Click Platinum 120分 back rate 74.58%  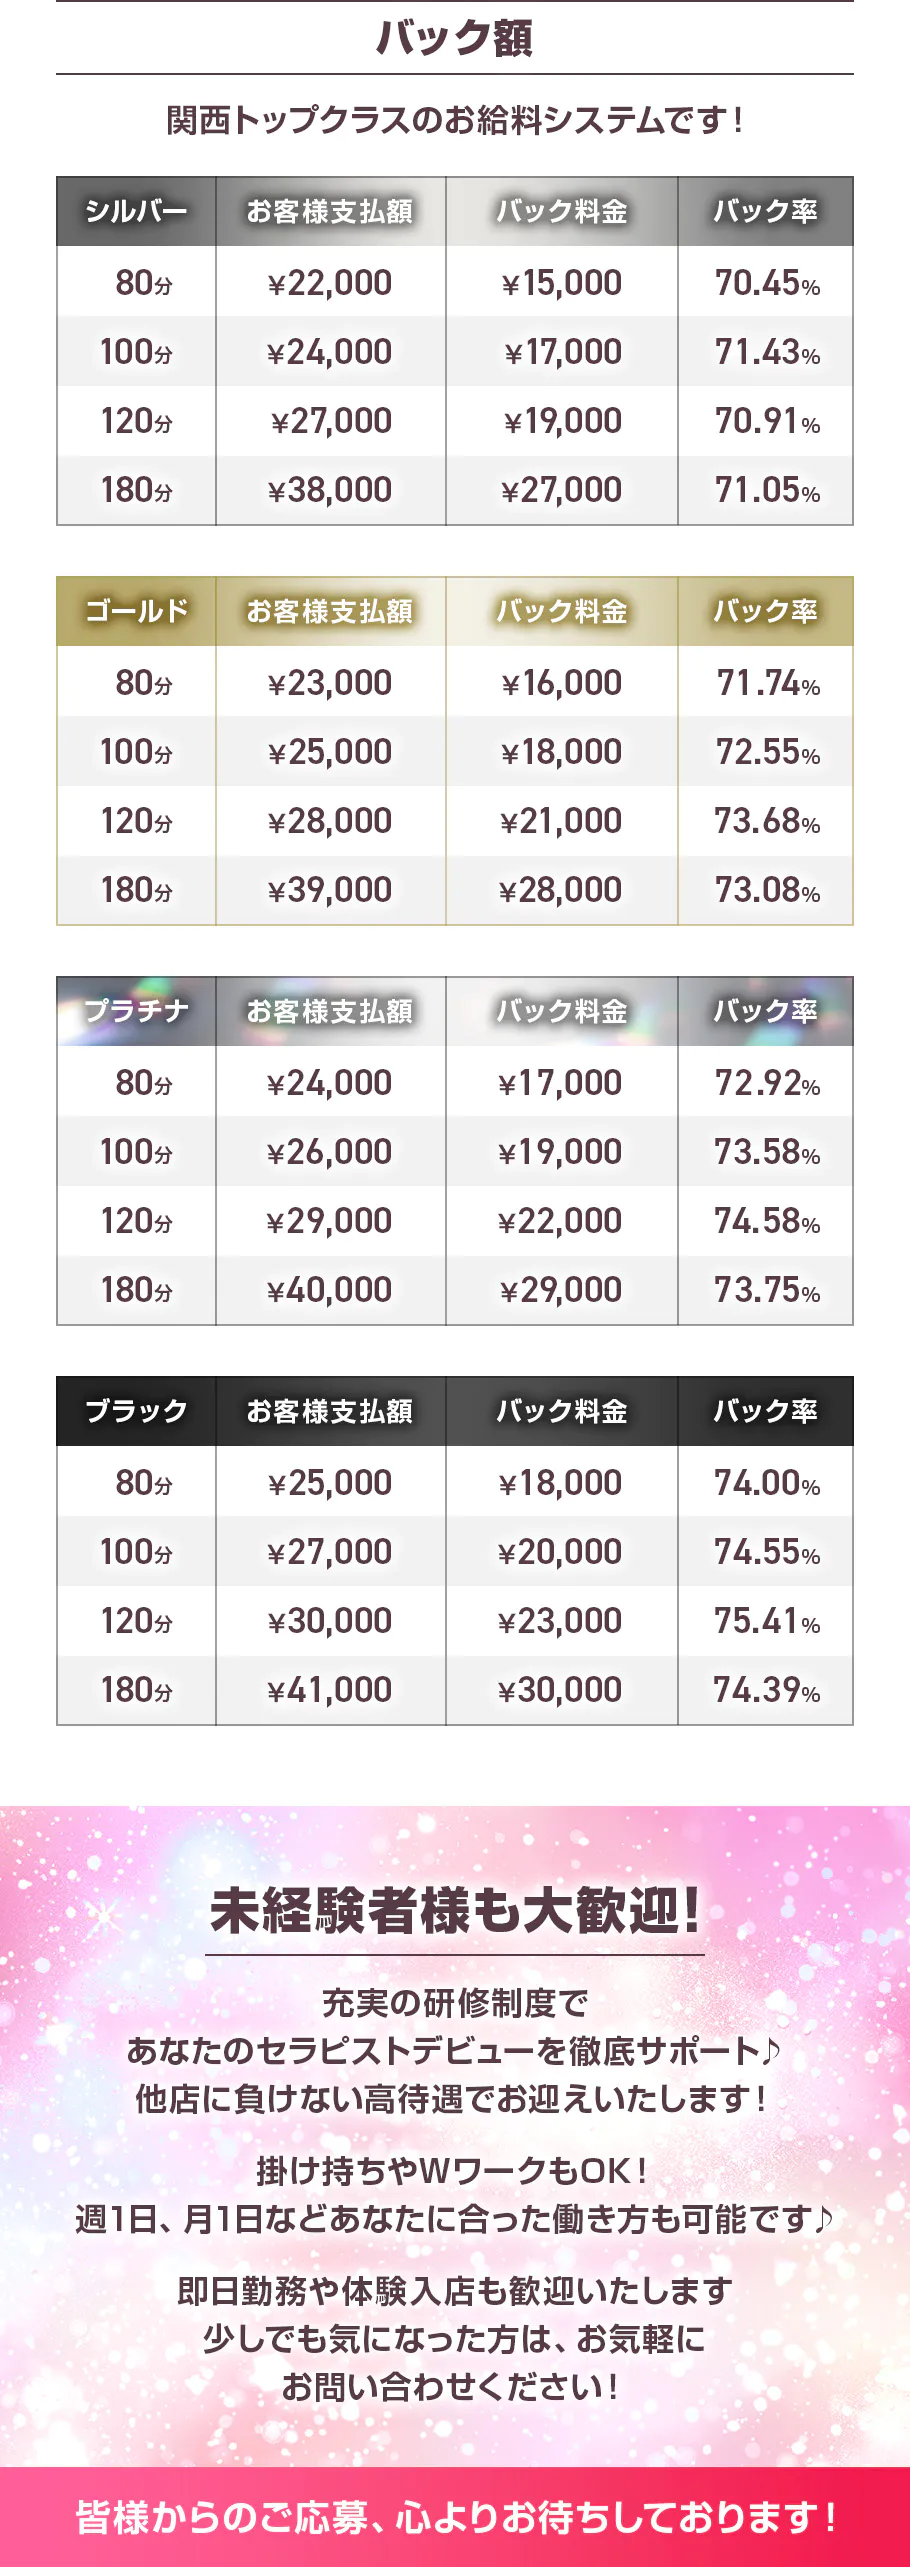(767, 1221)
